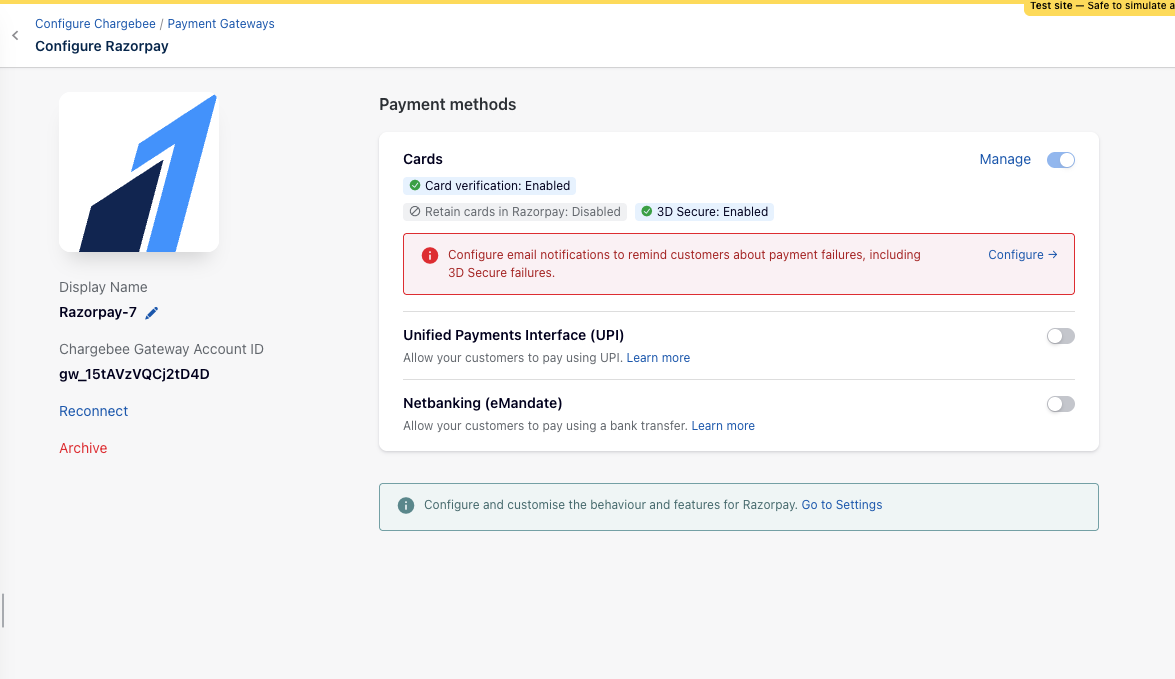Screen dimensions: 1175x679
Task: Click Netbanking (eMandate) heading
Action: pos(483,403)
